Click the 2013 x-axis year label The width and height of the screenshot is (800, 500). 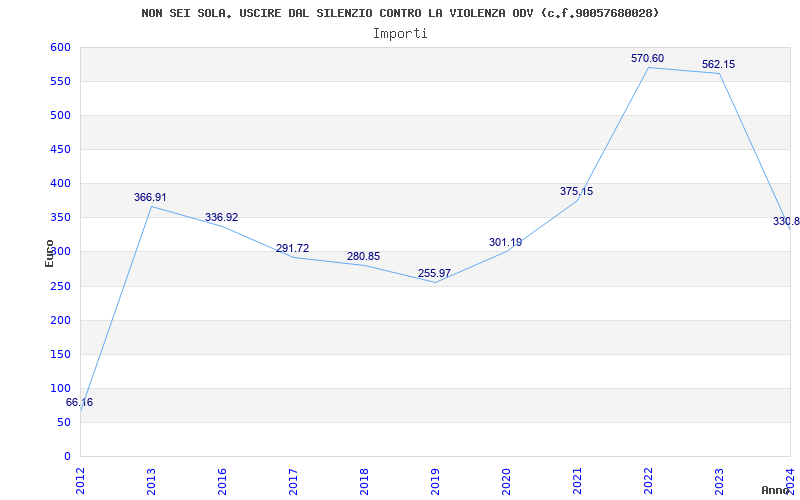click(x=151, y=480)
